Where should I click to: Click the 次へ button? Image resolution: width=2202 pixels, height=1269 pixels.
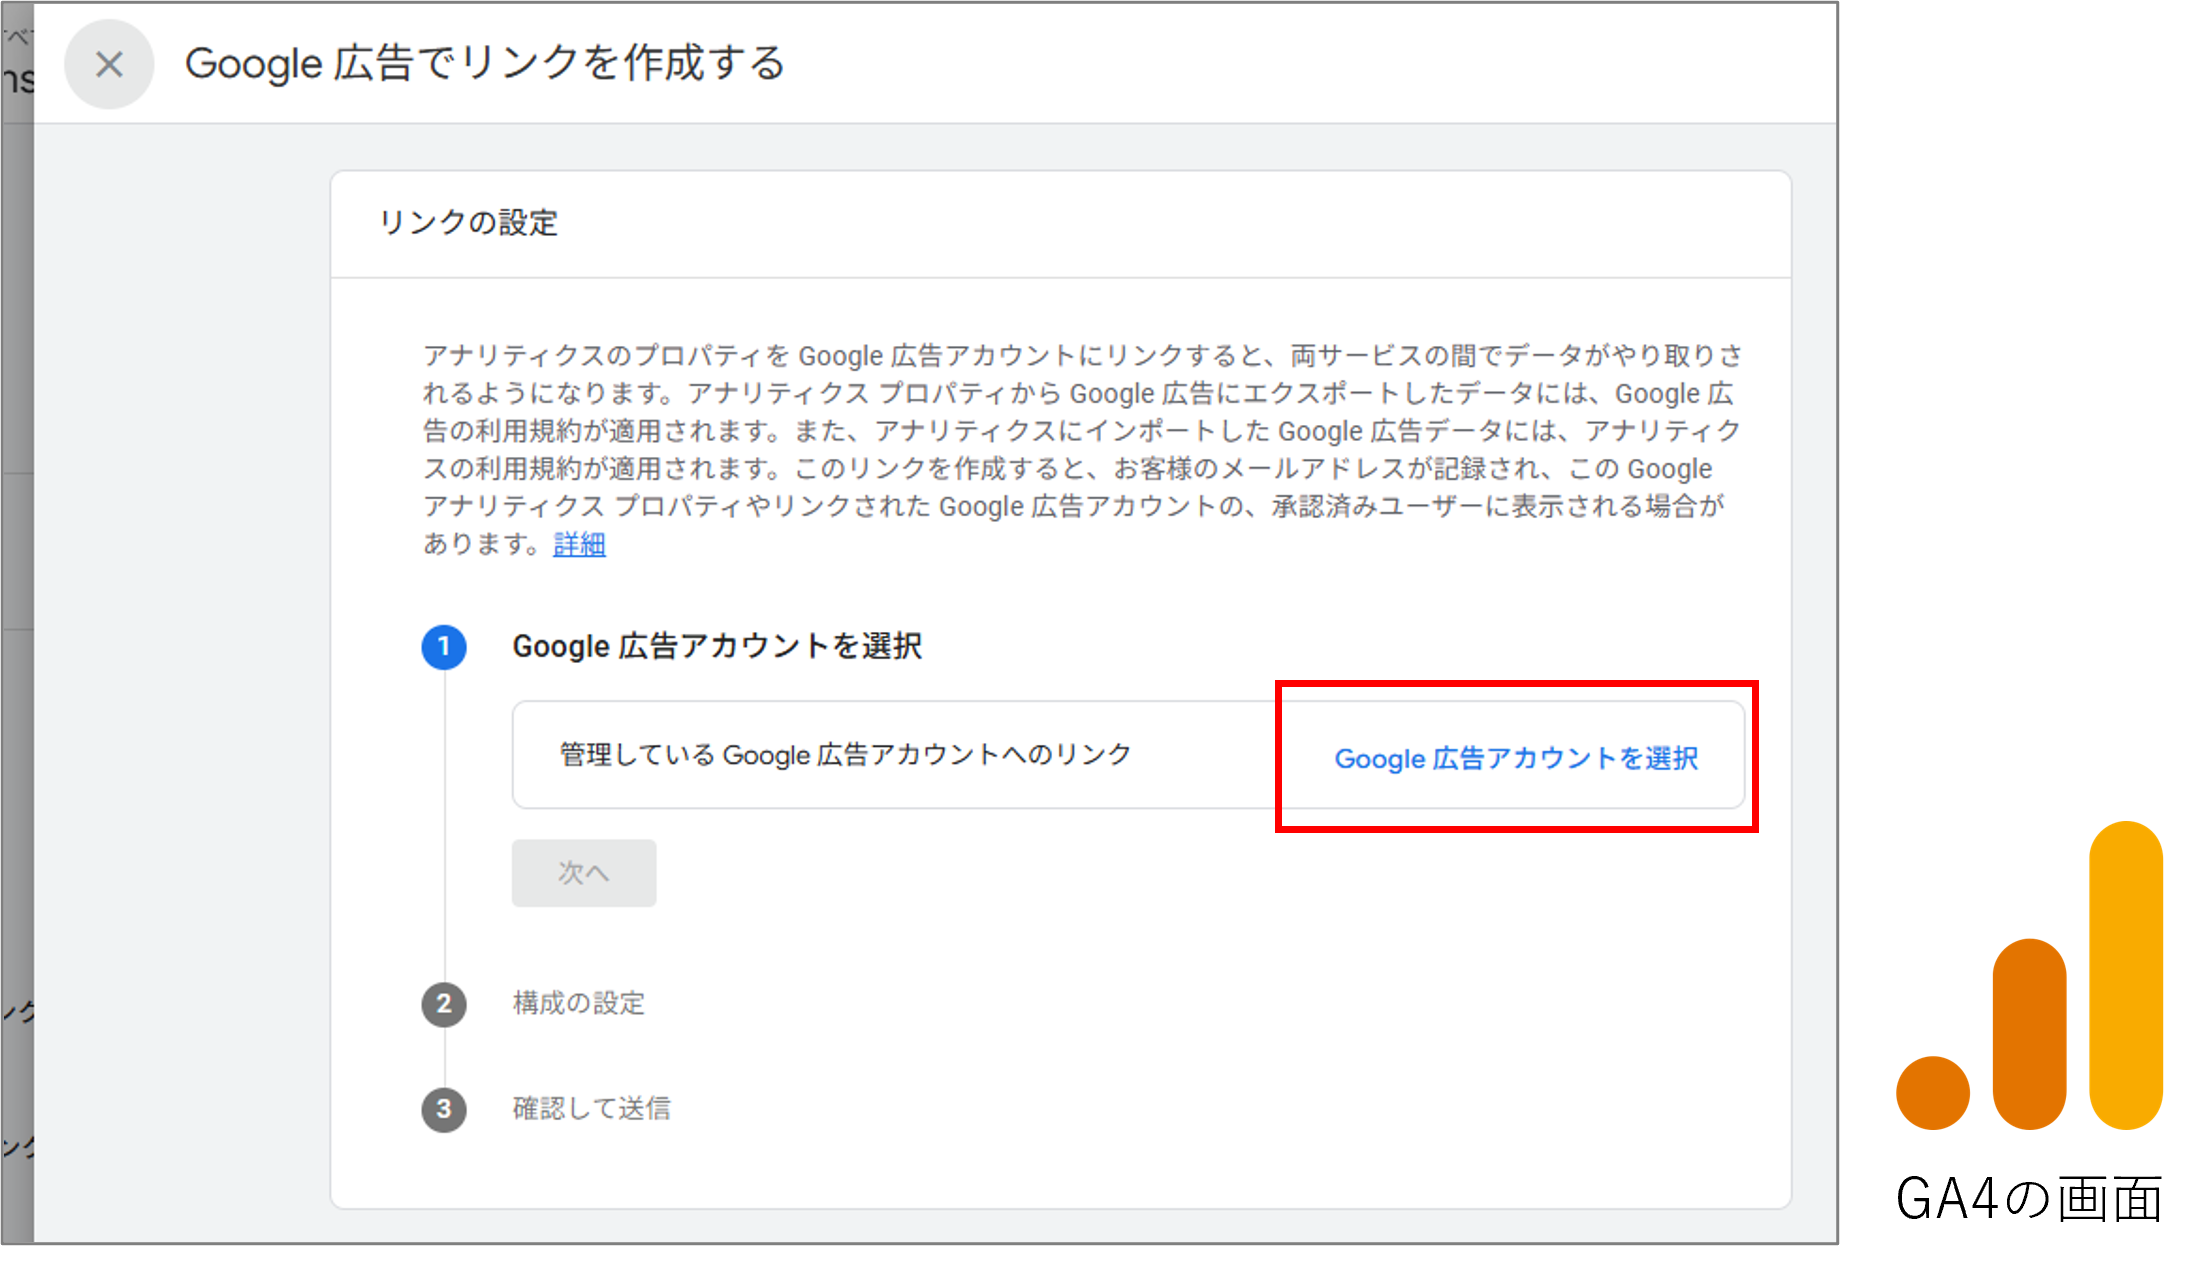pyautogui.click(x=584, y=873)
